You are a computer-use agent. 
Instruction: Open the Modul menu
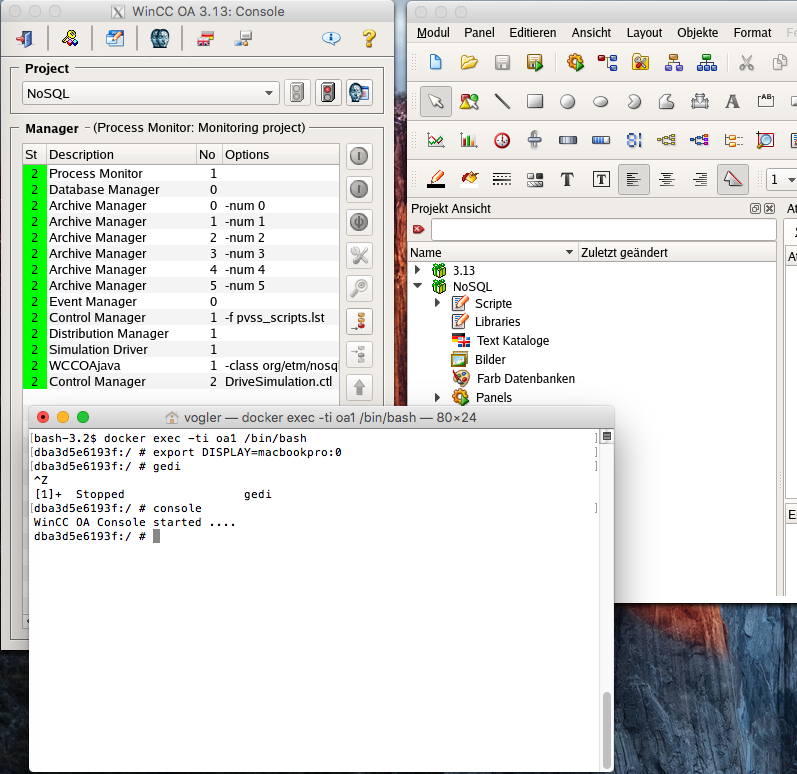click(x=433, y=33)
